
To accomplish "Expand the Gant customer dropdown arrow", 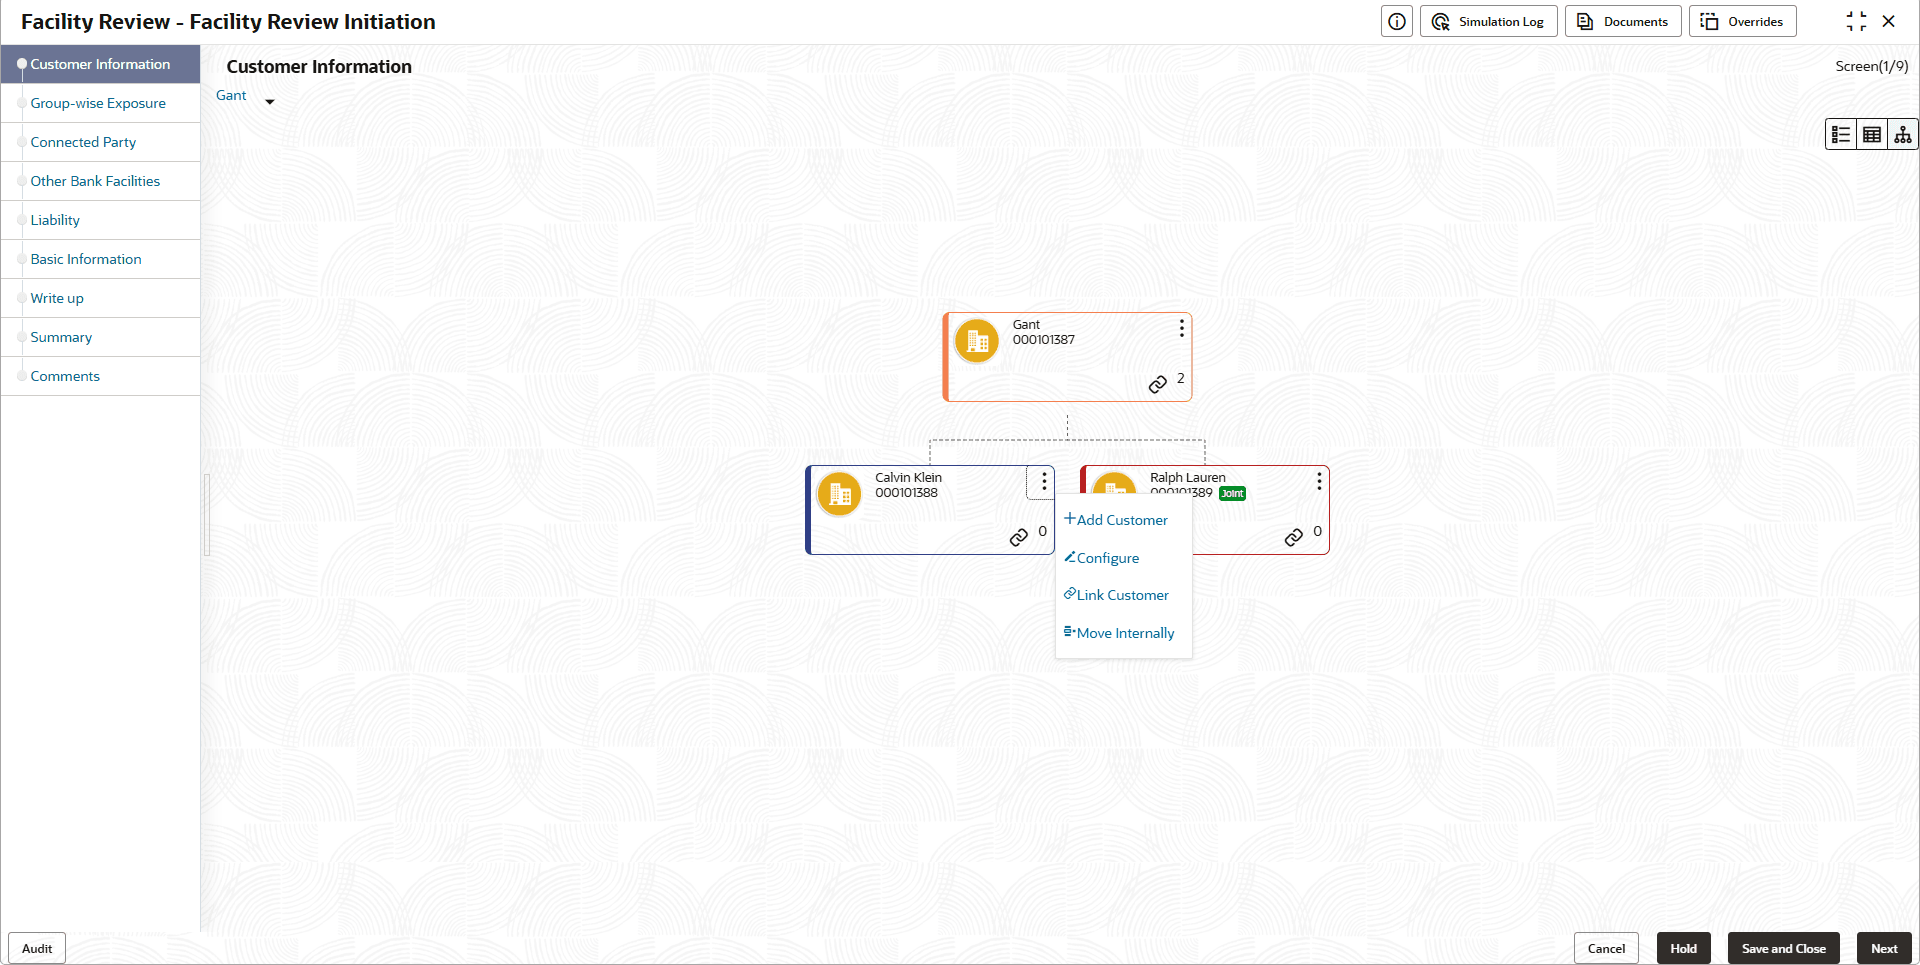I will pyautogui.click(x=270, y=102).
